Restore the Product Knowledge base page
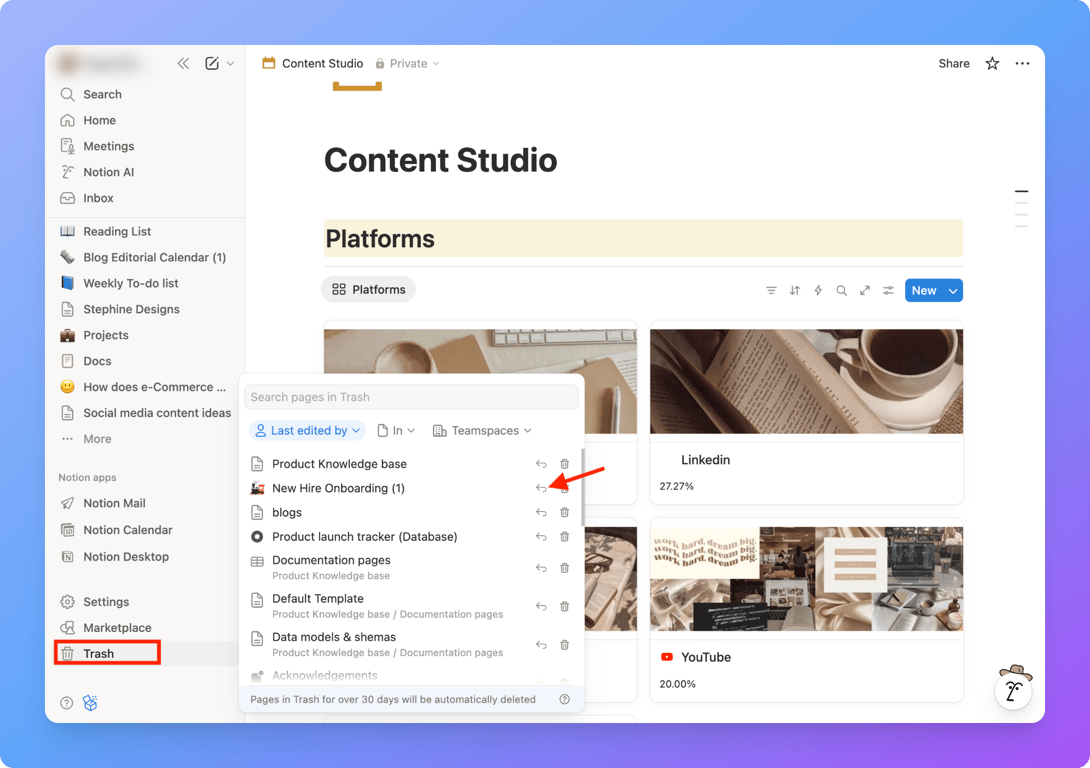 [541, 464]
